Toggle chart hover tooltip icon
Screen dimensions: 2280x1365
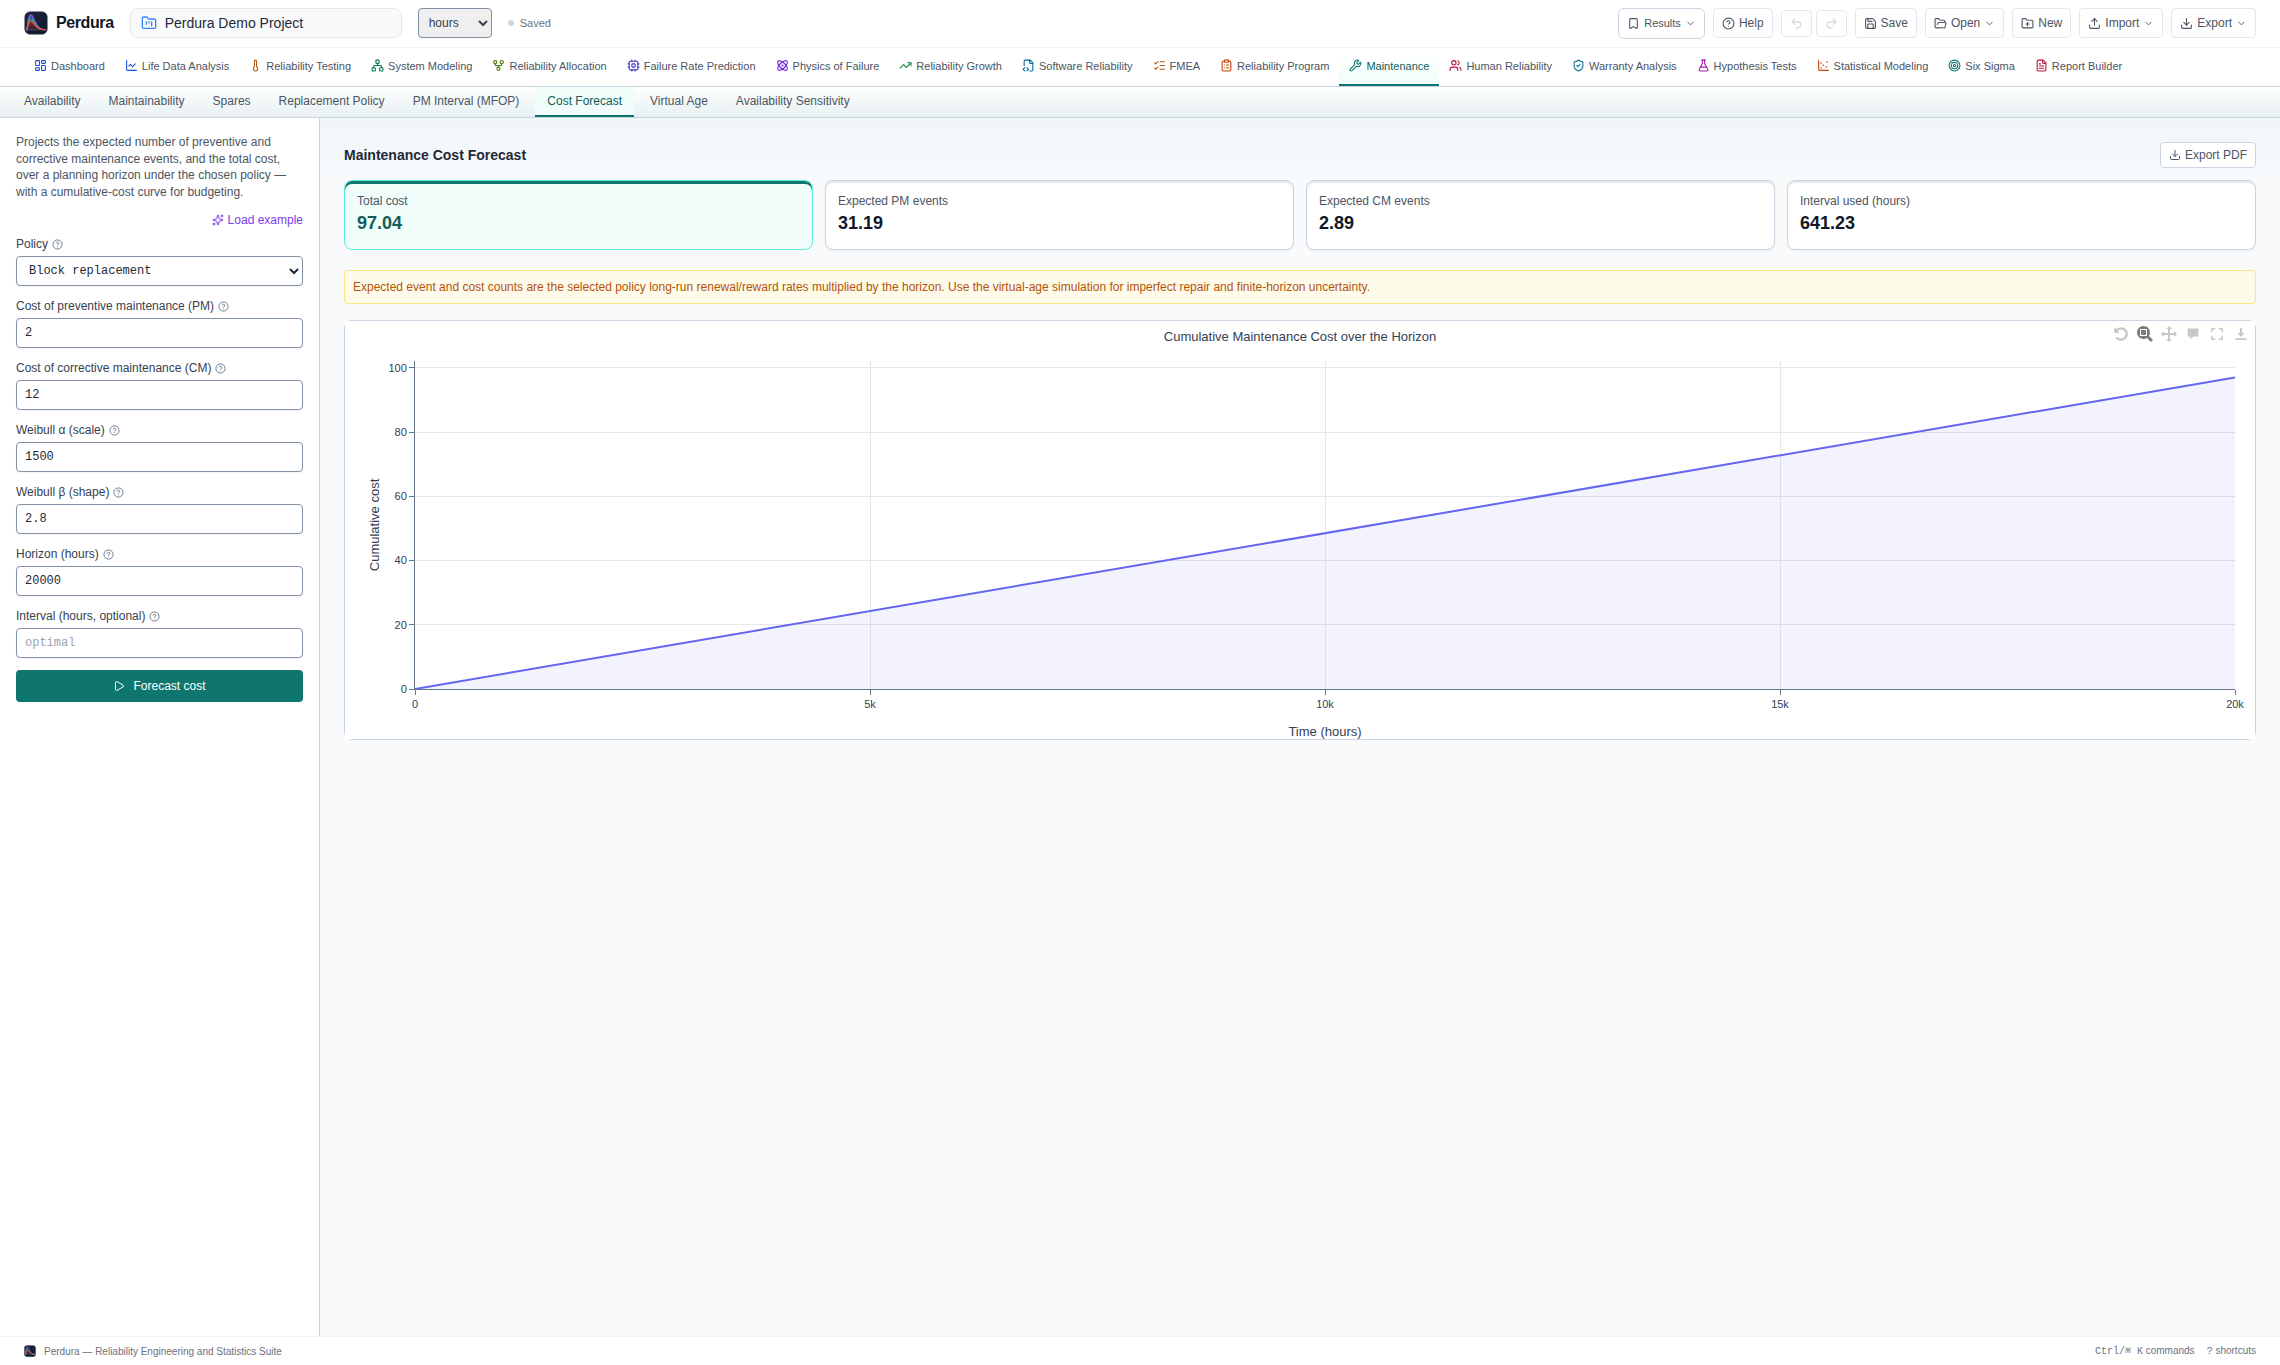coord(2192,334)
